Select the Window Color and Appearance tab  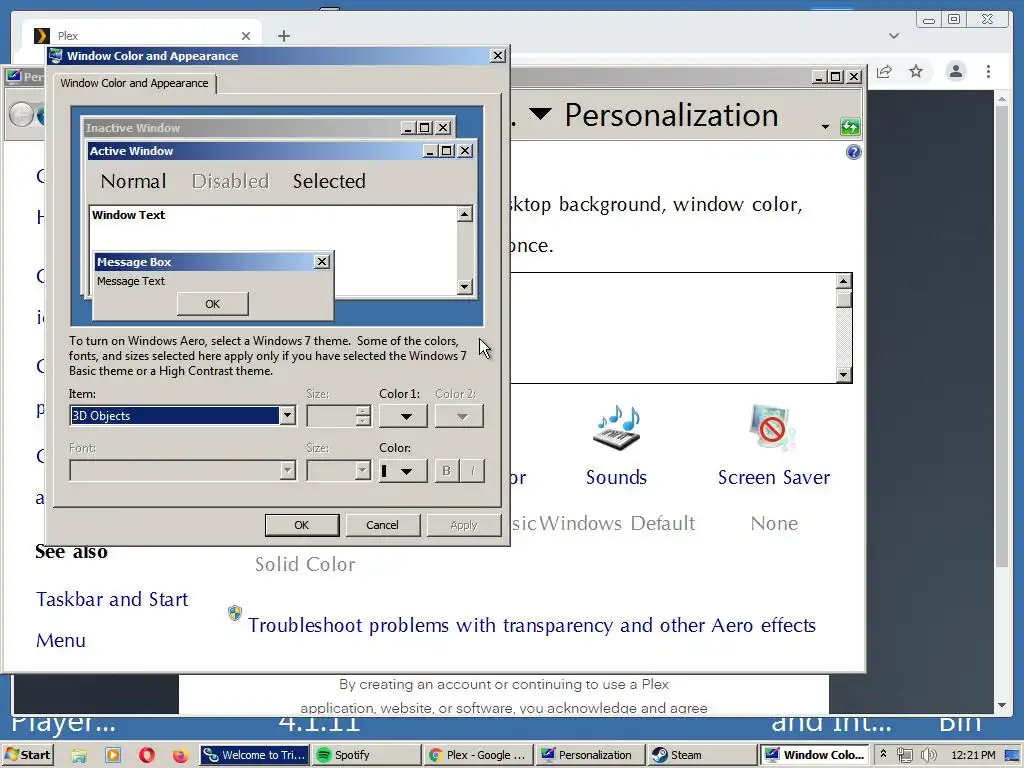[x=135, y=83]
